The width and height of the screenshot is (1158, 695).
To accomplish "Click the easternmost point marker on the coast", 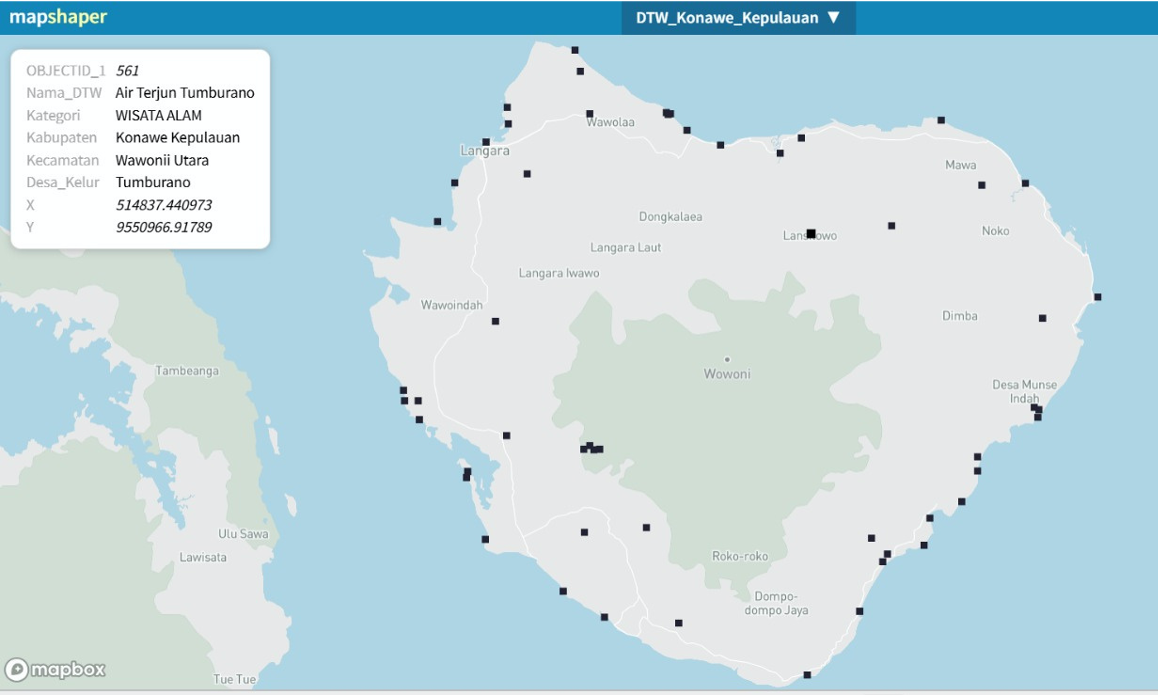I will click(x=1097, y=297).
